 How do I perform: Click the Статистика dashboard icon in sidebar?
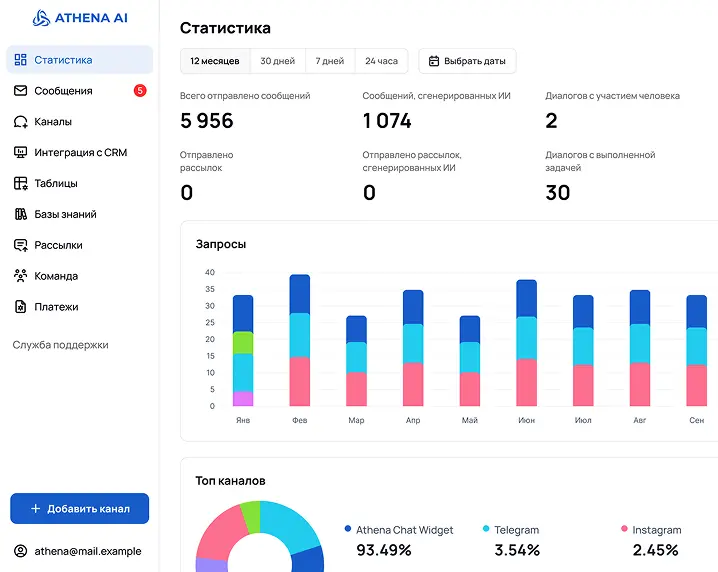click(x=20, y=60)
